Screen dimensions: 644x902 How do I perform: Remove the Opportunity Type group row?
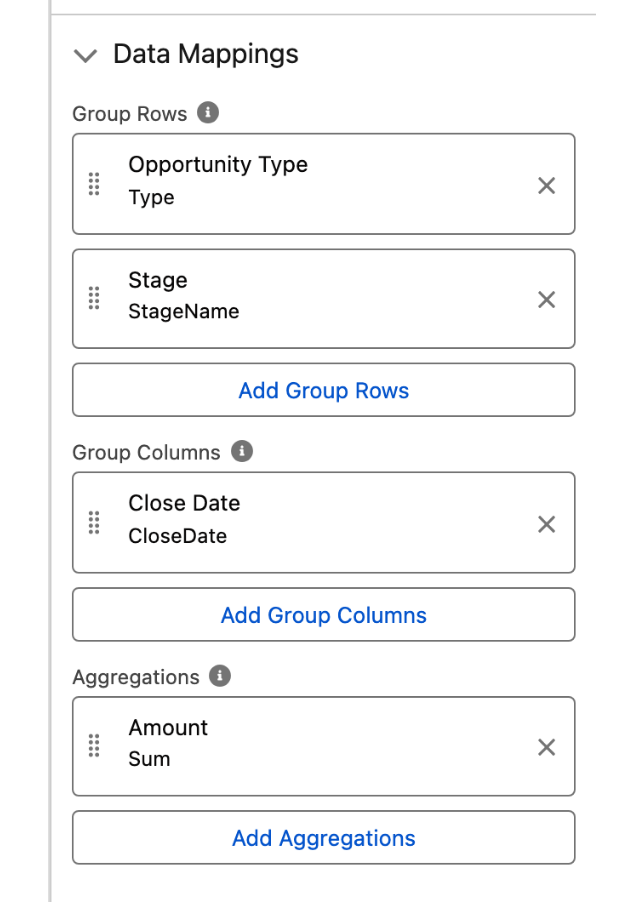coord(546,185)
